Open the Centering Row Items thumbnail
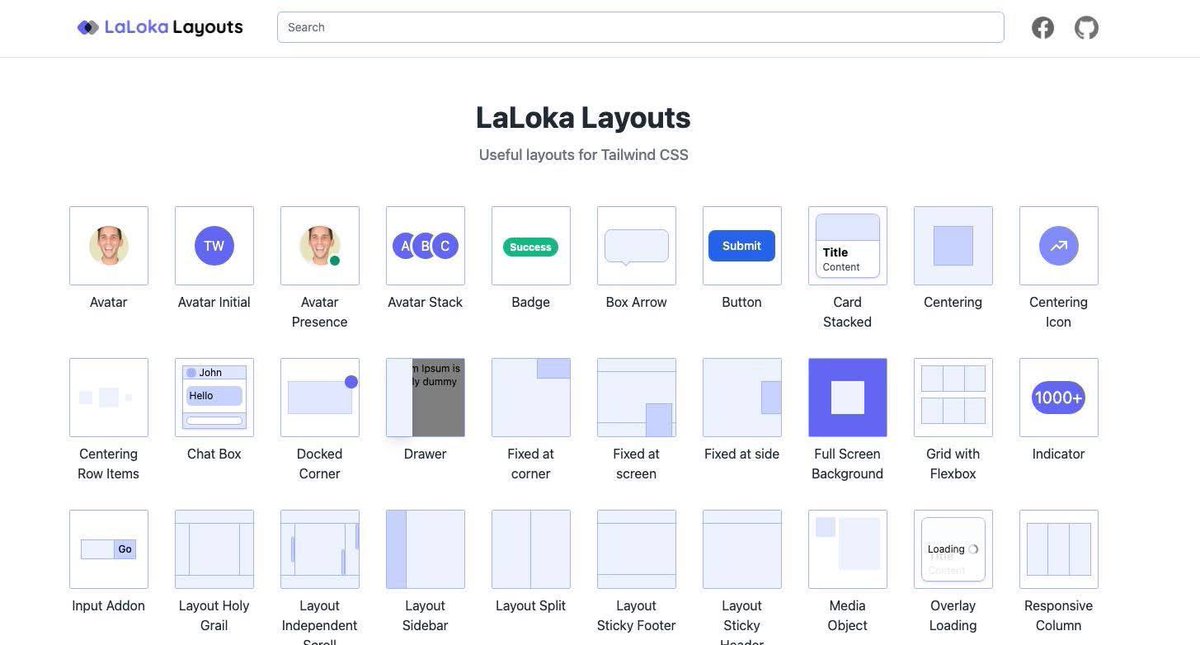1200x645 pixels. [109, 398]
